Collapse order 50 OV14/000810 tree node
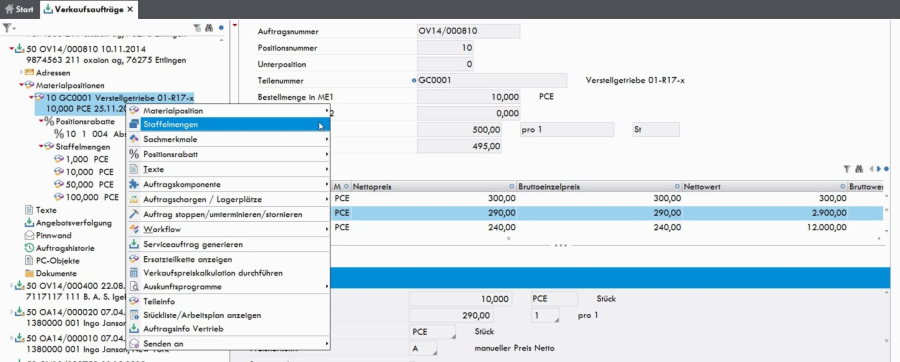 (x=12, y=49)
